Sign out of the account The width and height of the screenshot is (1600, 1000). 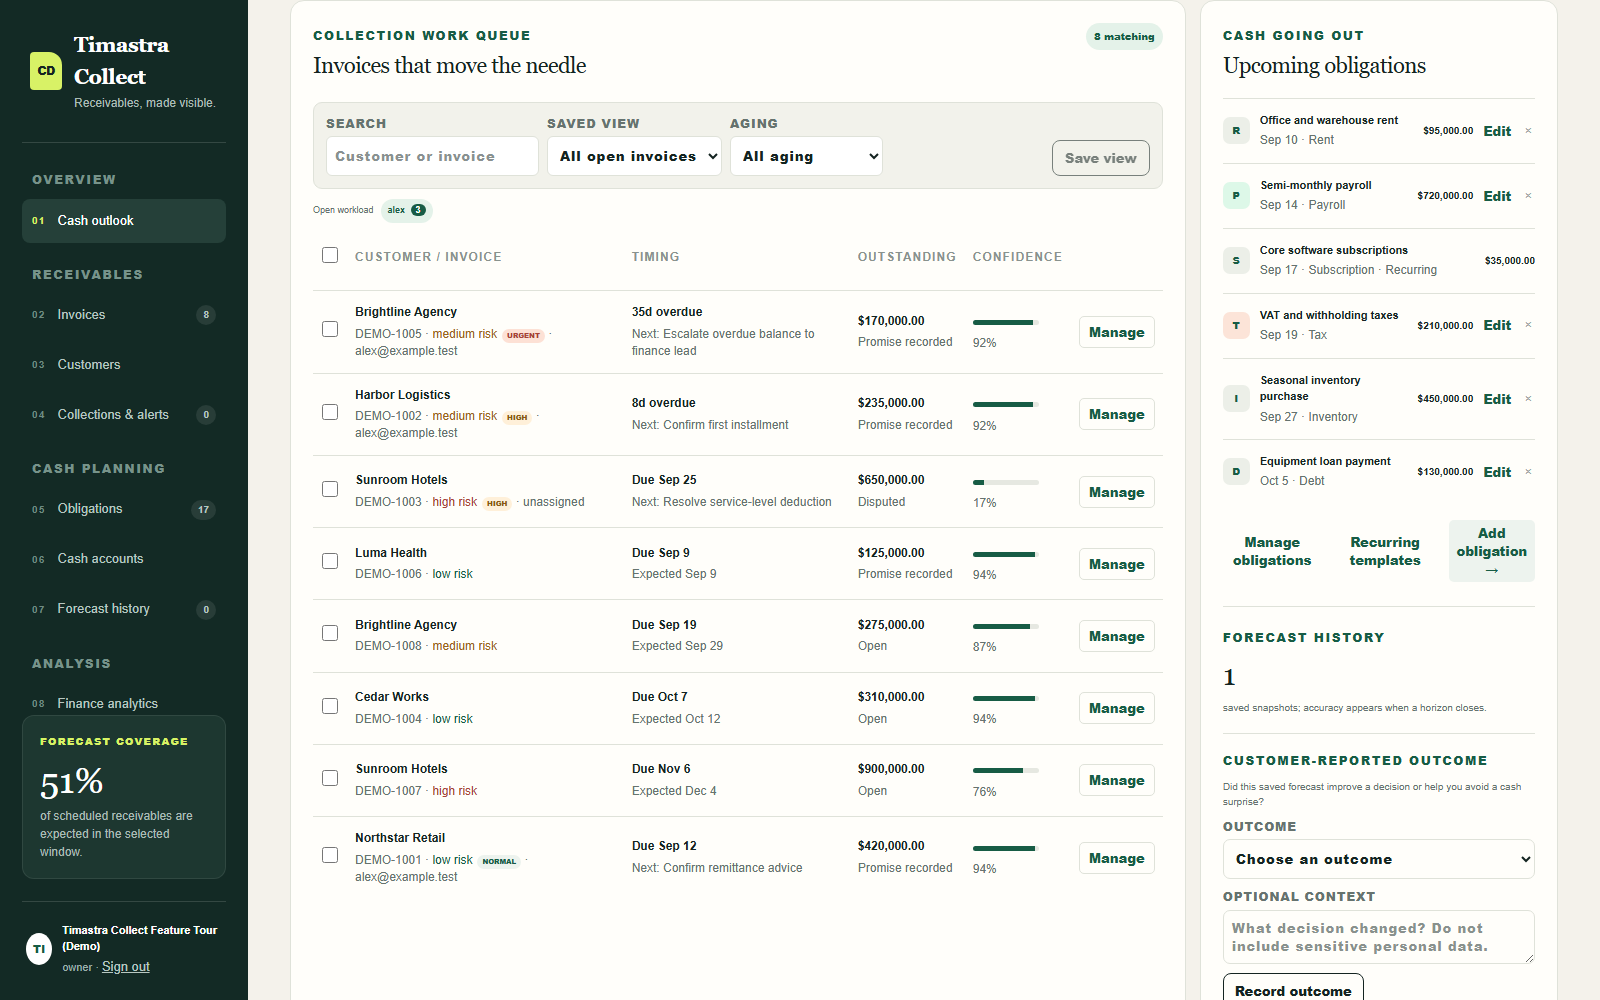(126, 967)
